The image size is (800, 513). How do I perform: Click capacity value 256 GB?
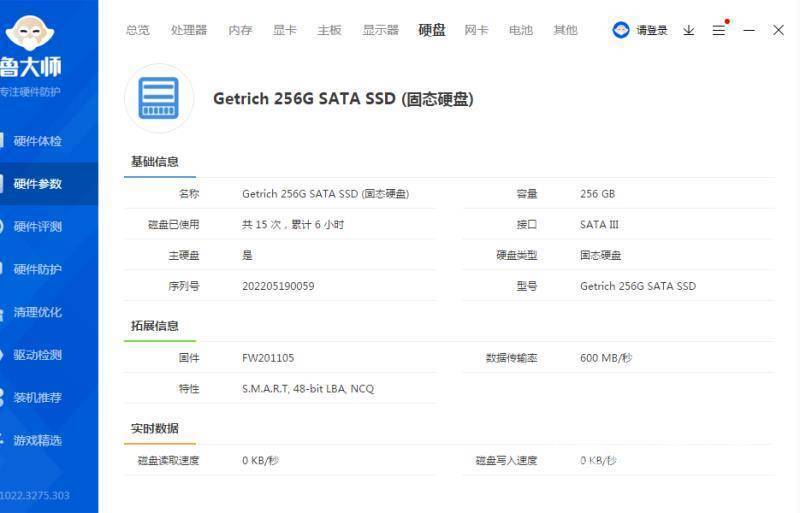pos(597,194)
